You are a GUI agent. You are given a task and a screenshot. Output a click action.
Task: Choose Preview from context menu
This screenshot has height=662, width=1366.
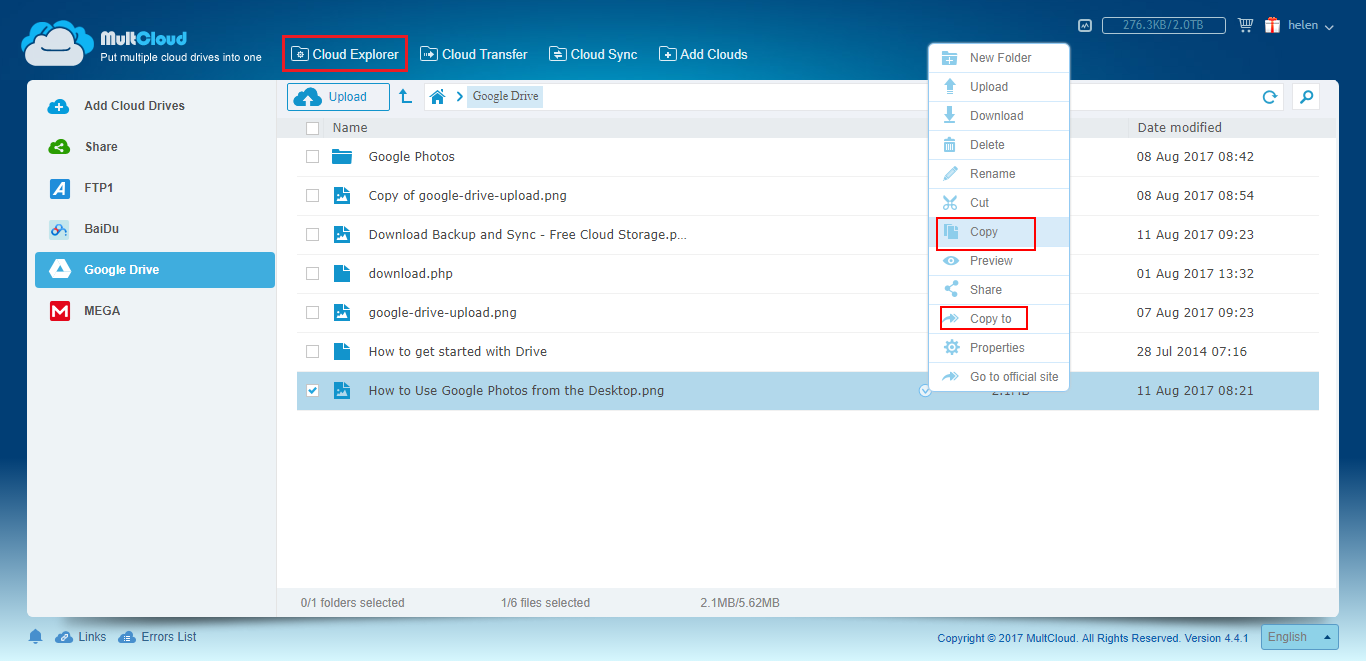(x=999, y=261)
